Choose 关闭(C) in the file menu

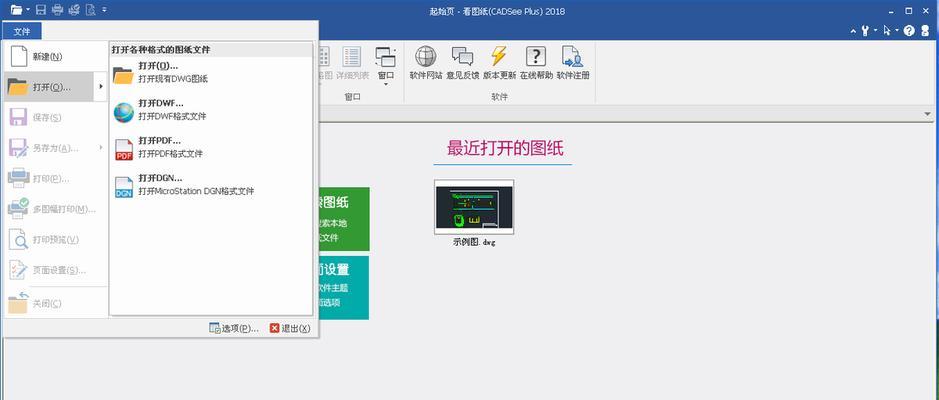55,304
